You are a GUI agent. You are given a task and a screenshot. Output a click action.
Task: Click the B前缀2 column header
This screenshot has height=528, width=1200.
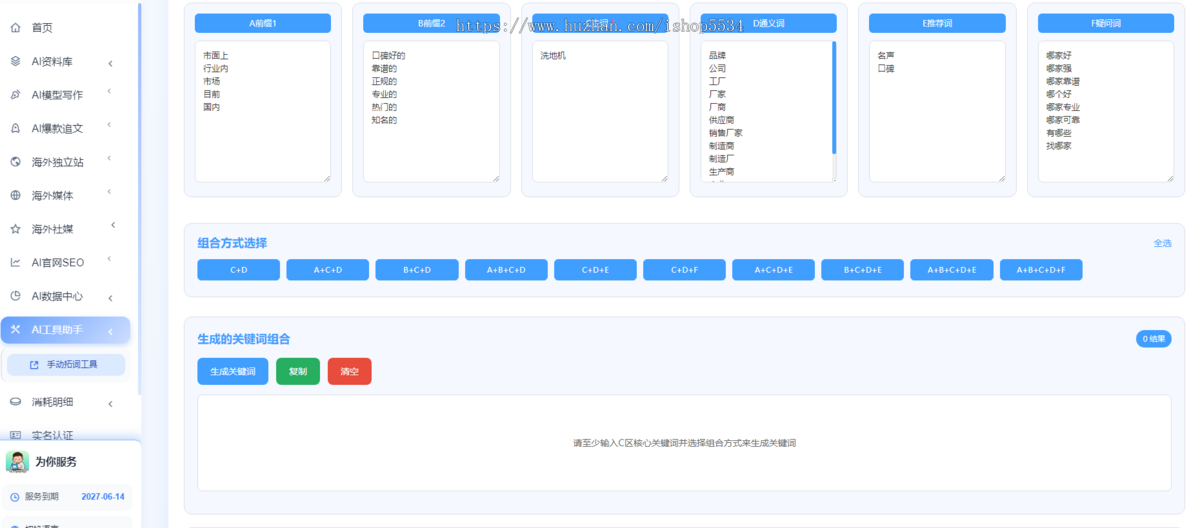click(431, 22)
